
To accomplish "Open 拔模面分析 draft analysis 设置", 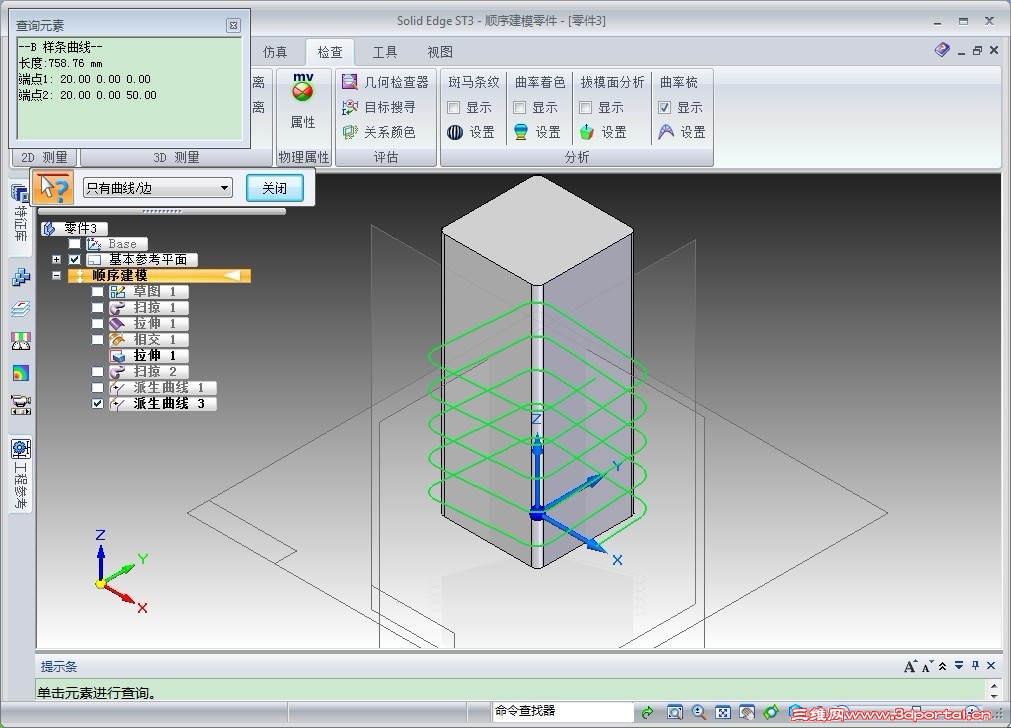I will [x=603, y=132].
